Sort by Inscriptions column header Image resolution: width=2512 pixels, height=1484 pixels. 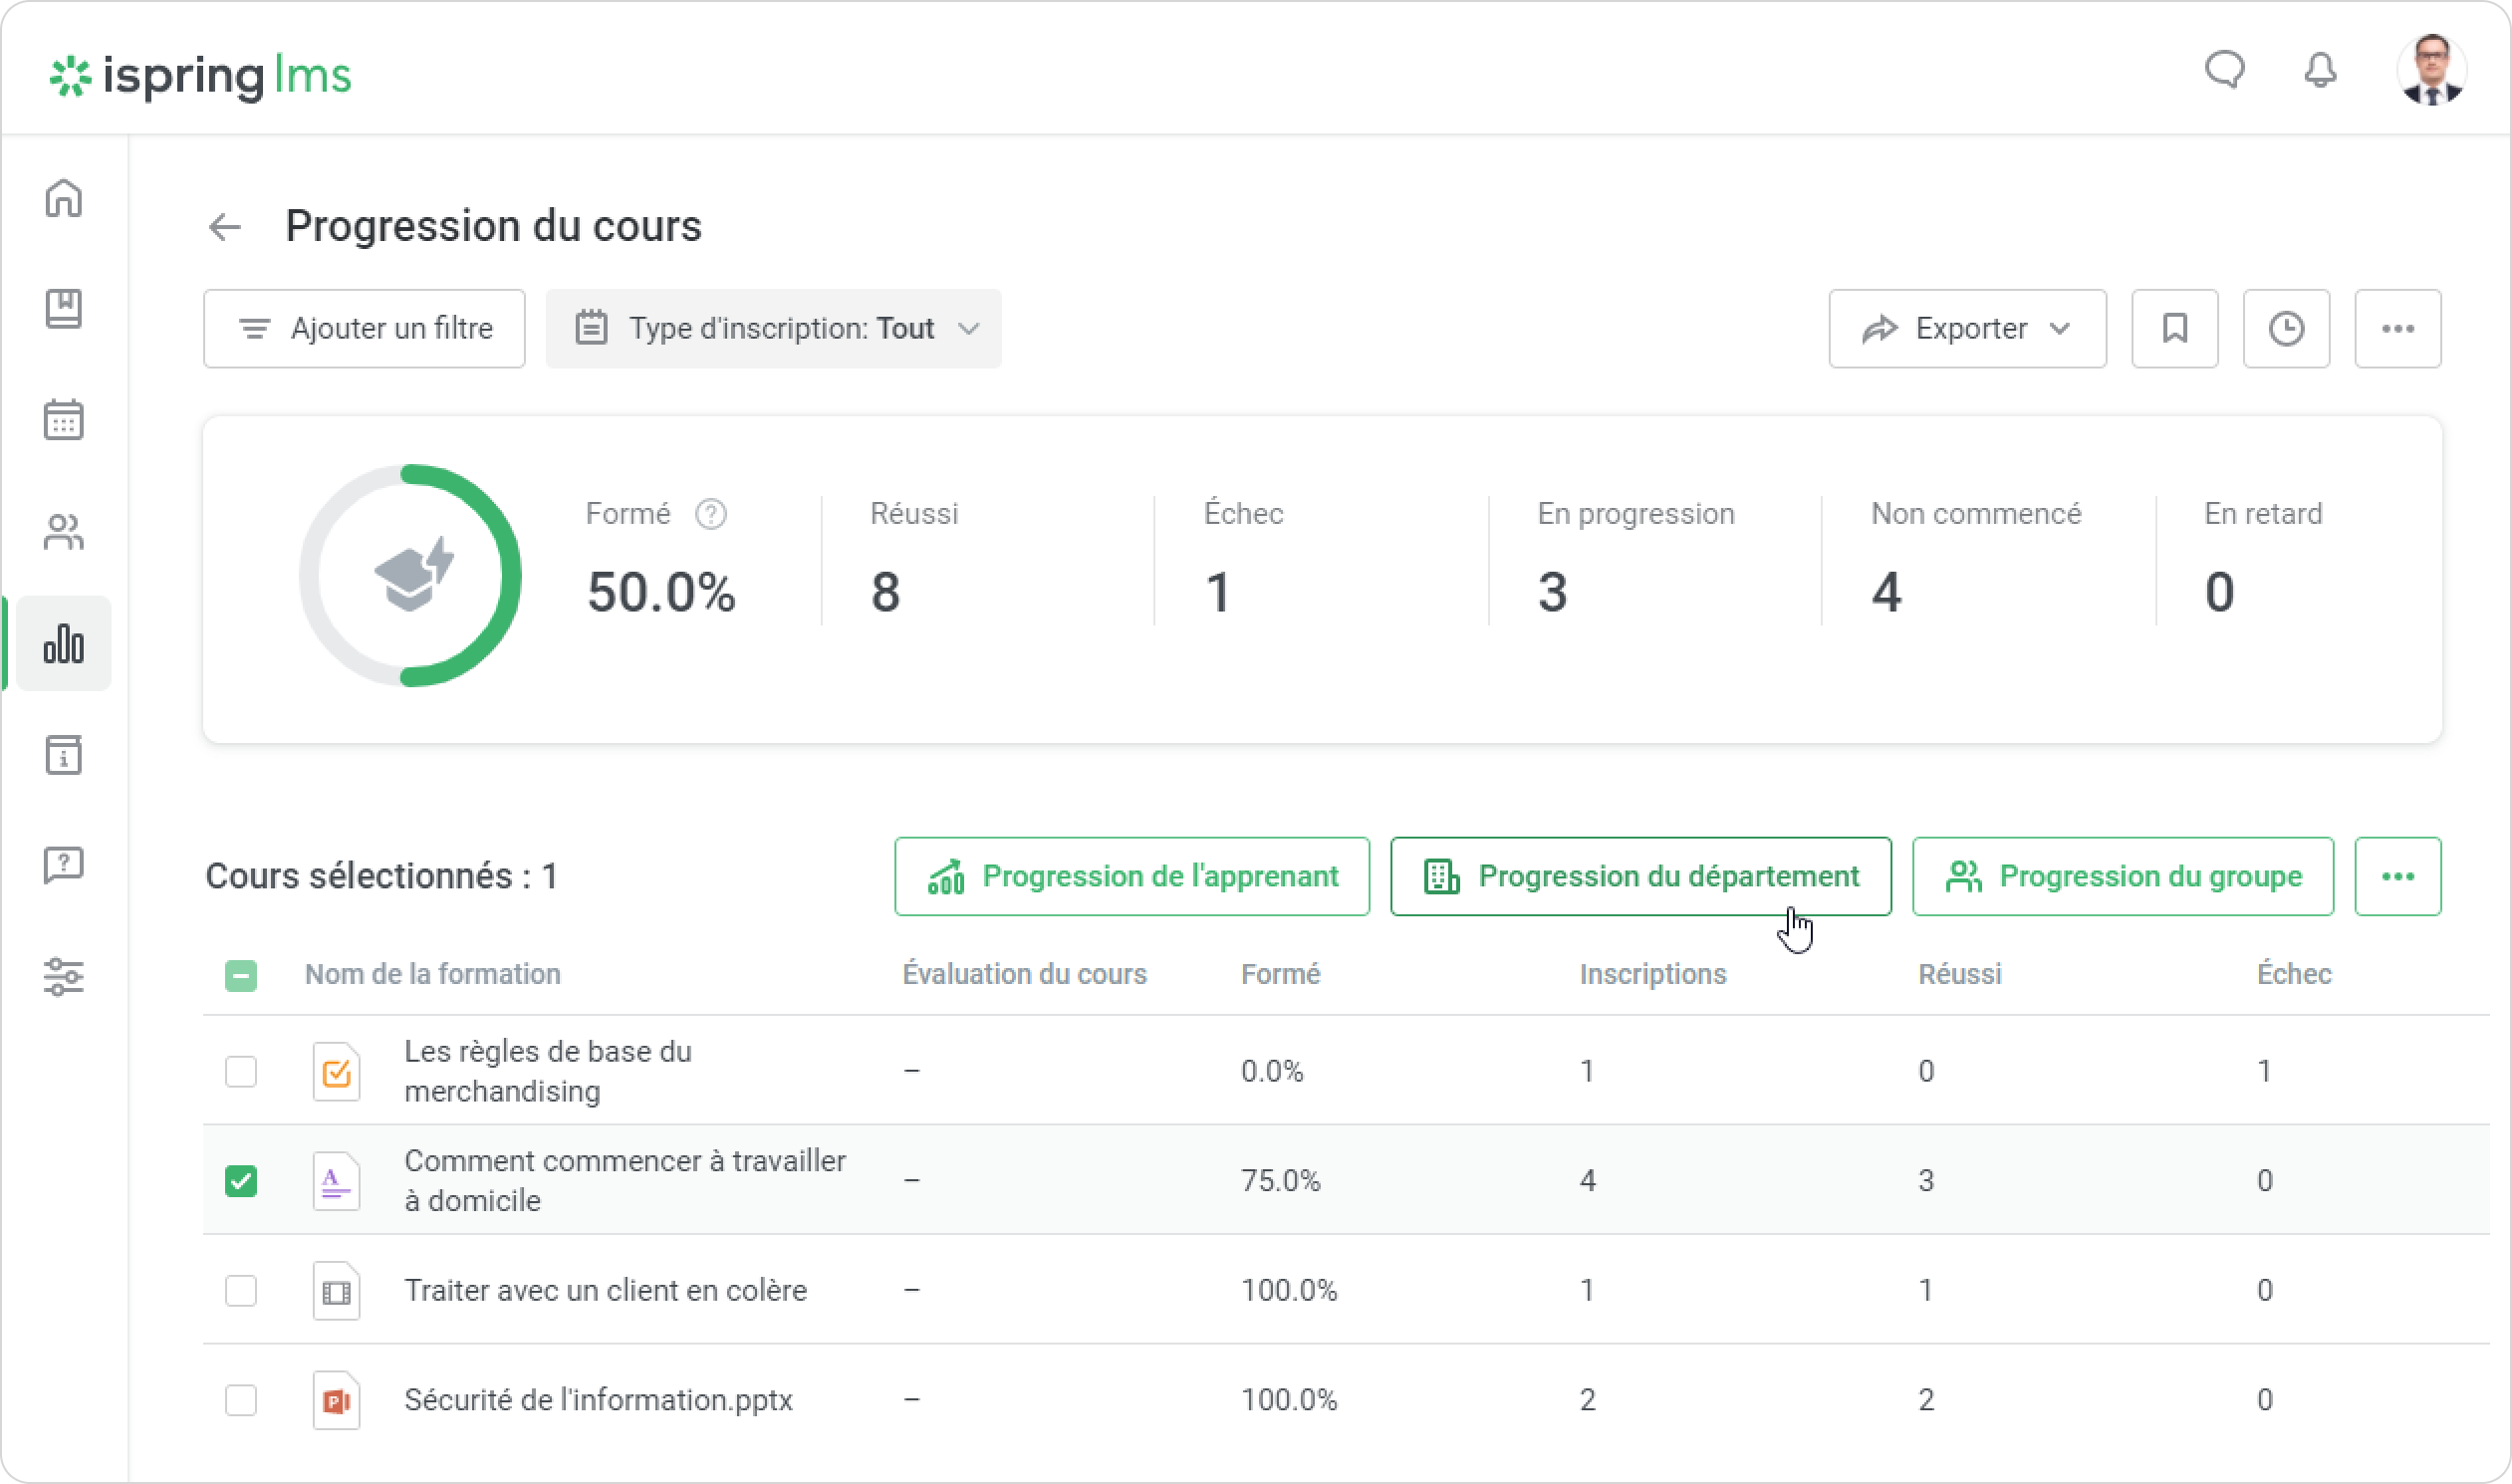click(1652, 974)
